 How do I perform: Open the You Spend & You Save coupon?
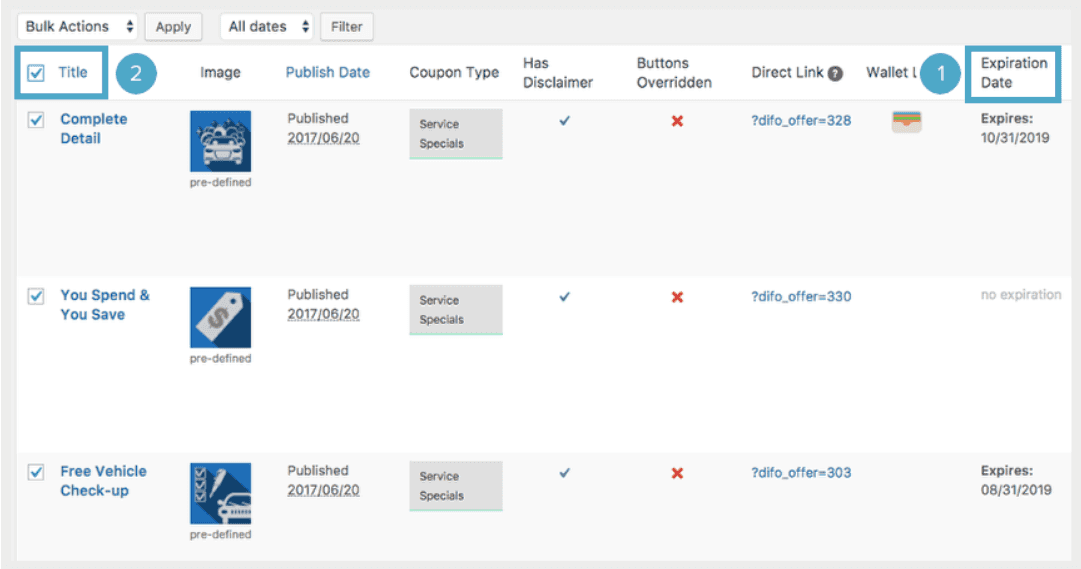click(105, 305)
